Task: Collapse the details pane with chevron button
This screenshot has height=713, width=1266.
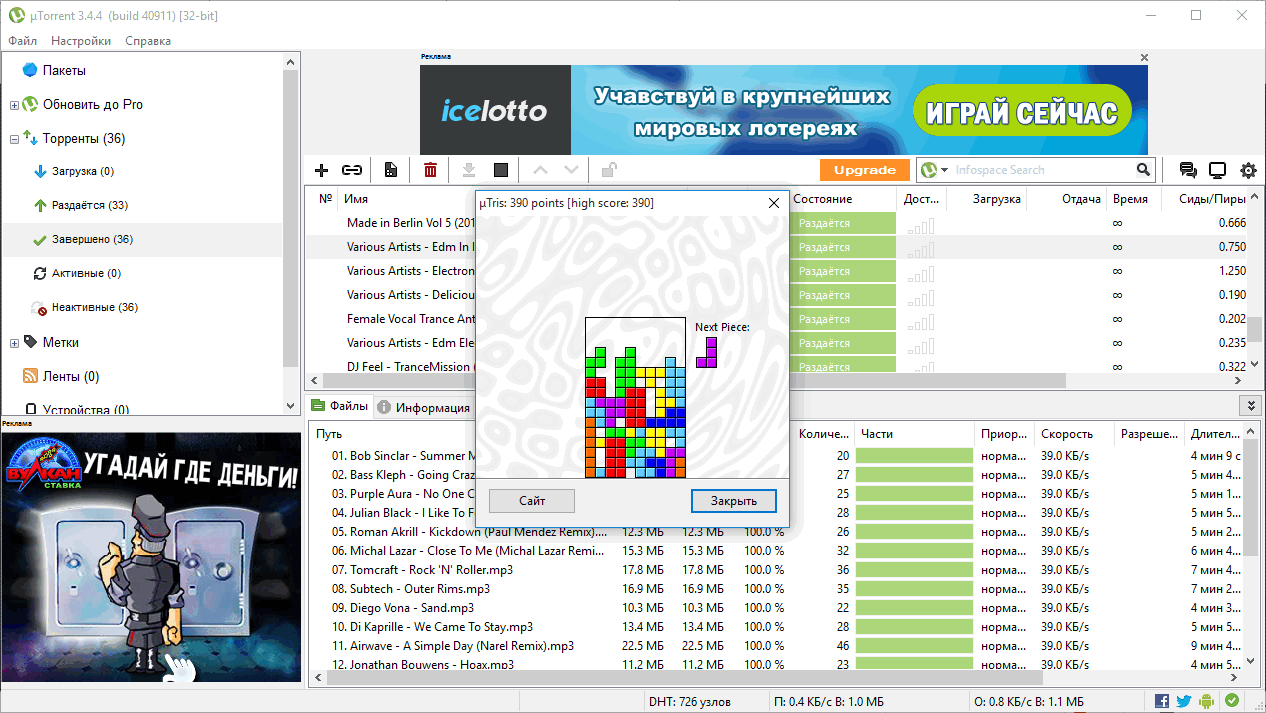Action: (x=1250, y=405)
